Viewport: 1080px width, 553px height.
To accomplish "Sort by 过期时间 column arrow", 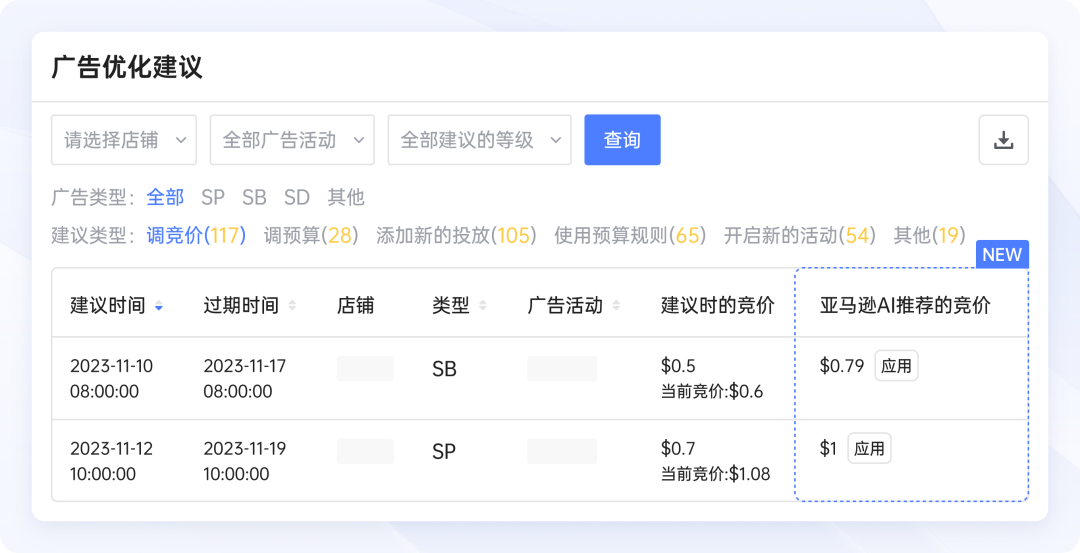I will coord(292,306).
